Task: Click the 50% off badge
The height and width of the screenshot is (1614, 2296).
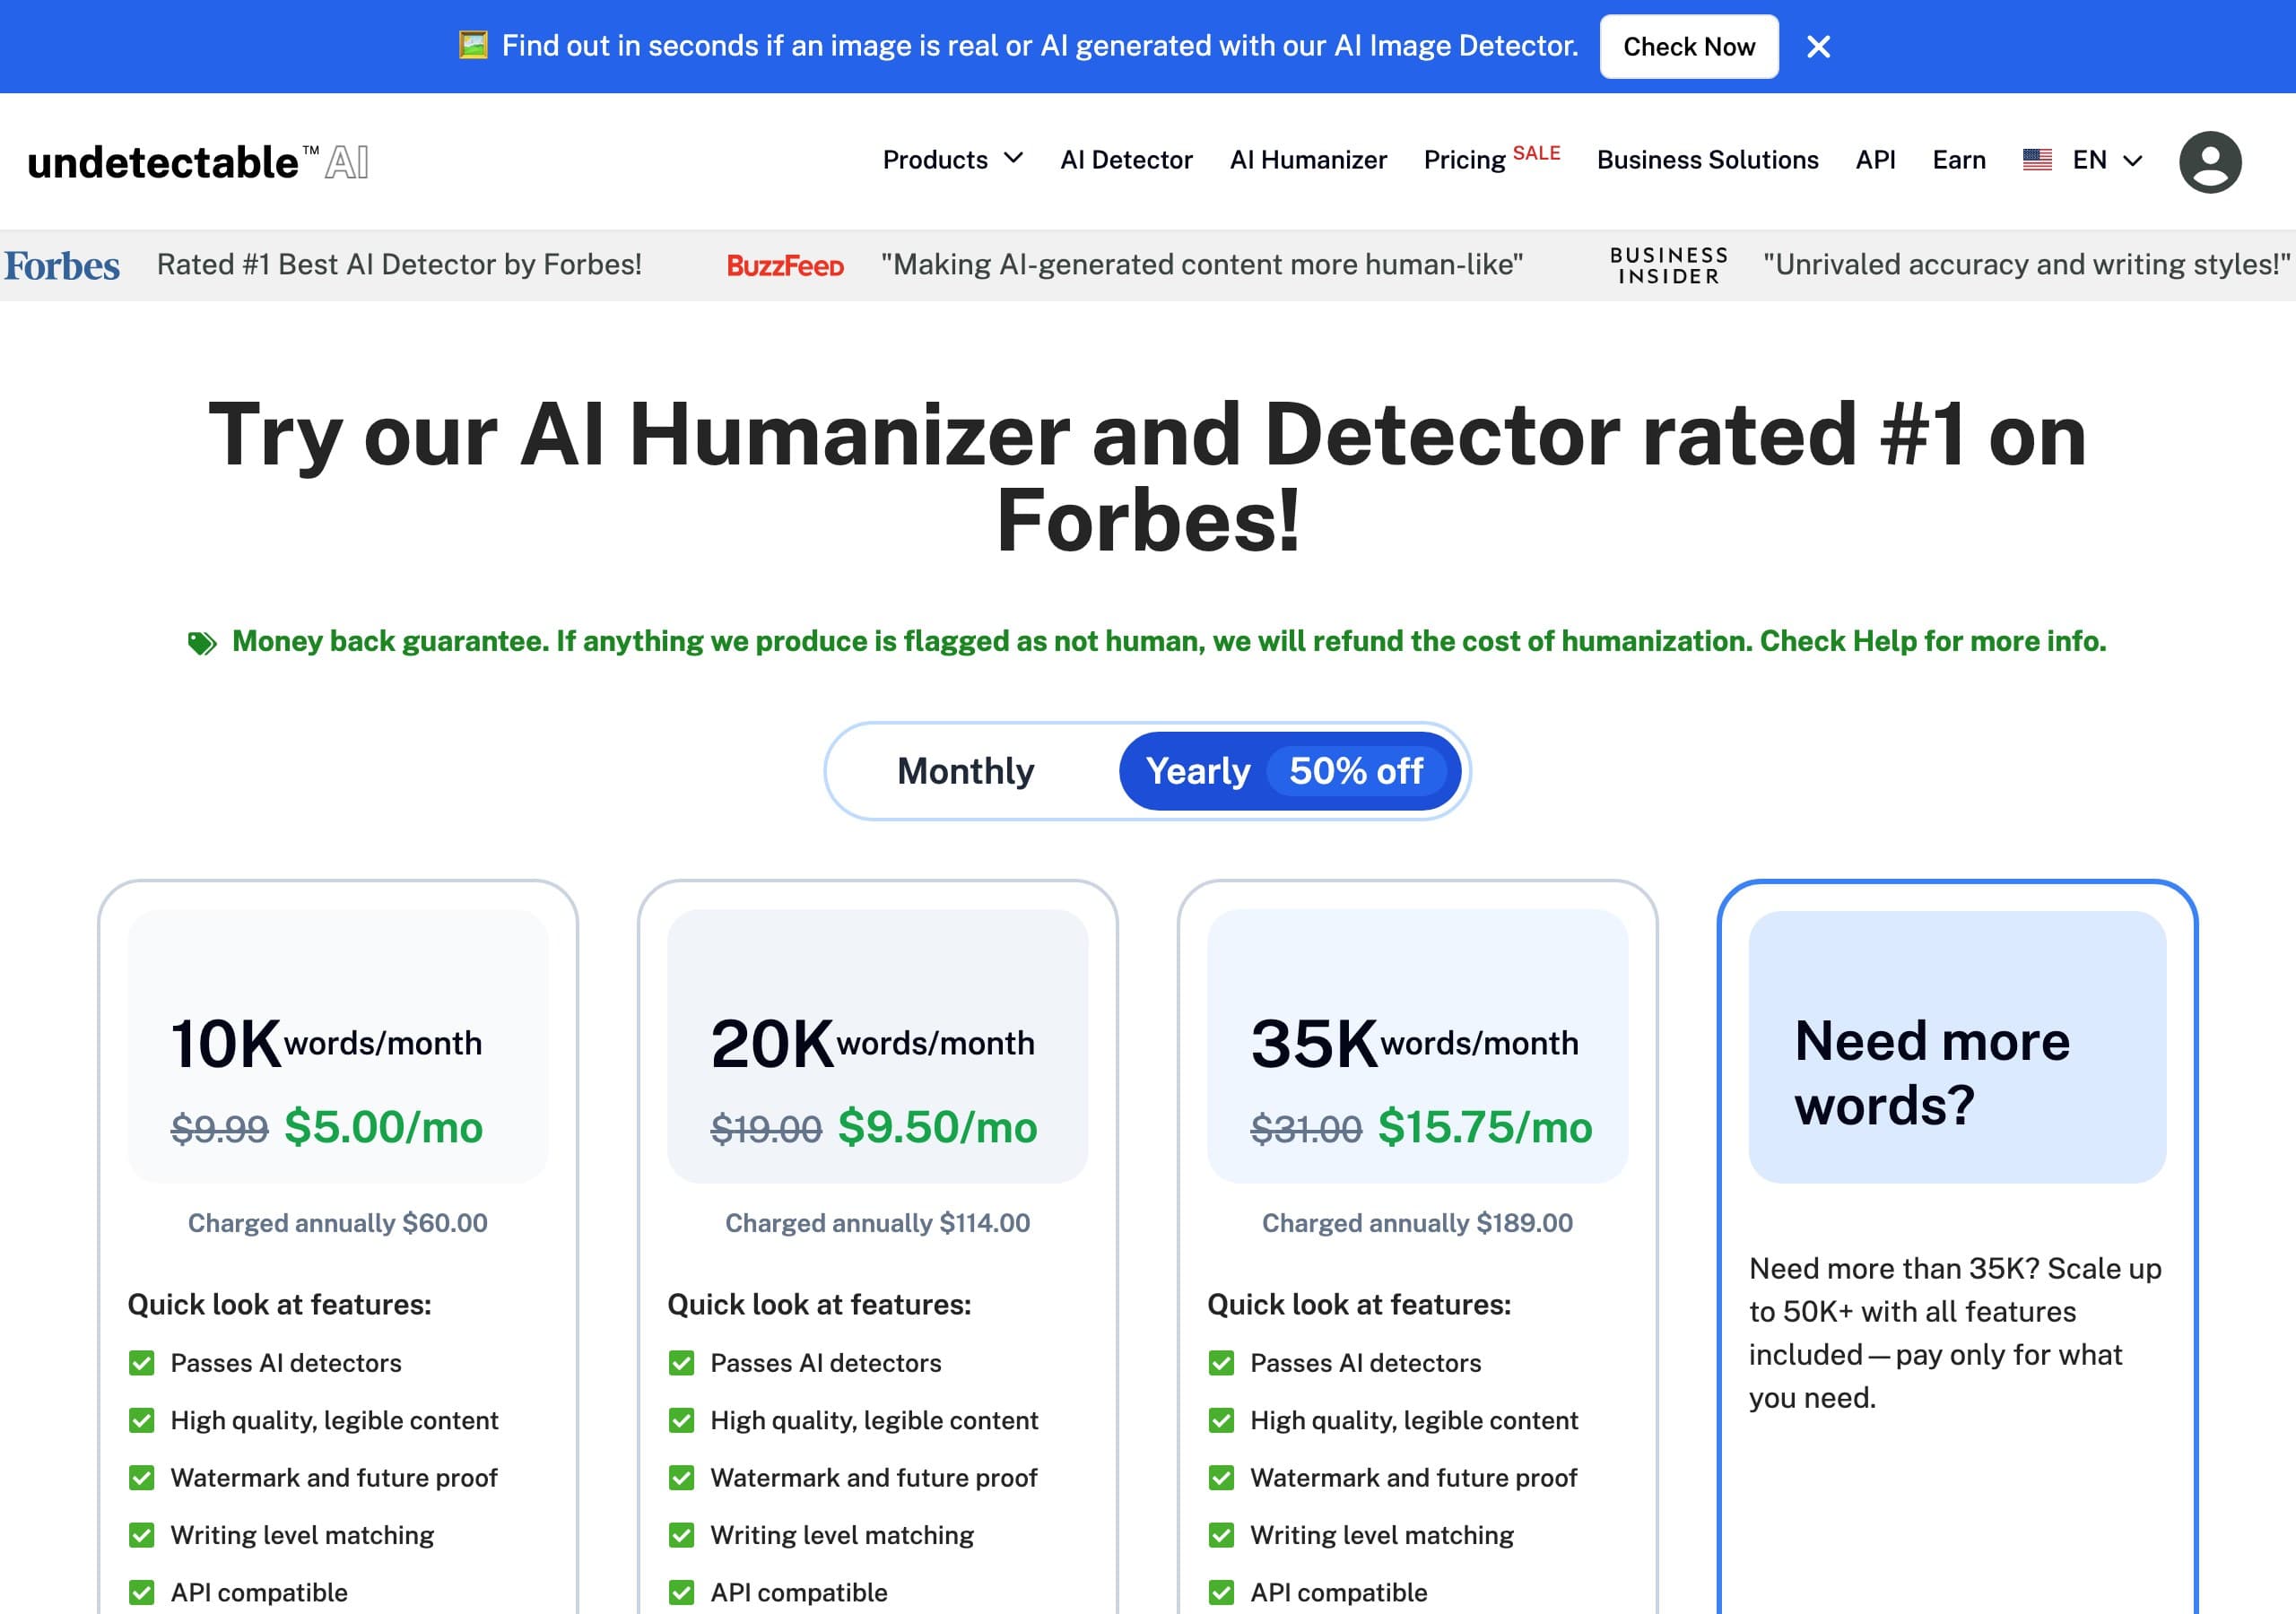Action: tap(1356, 771)
